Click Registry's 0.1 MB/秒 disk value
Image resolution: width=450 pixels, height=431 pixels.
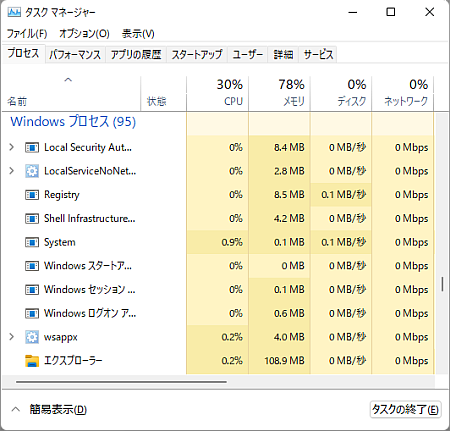point(344,195)
